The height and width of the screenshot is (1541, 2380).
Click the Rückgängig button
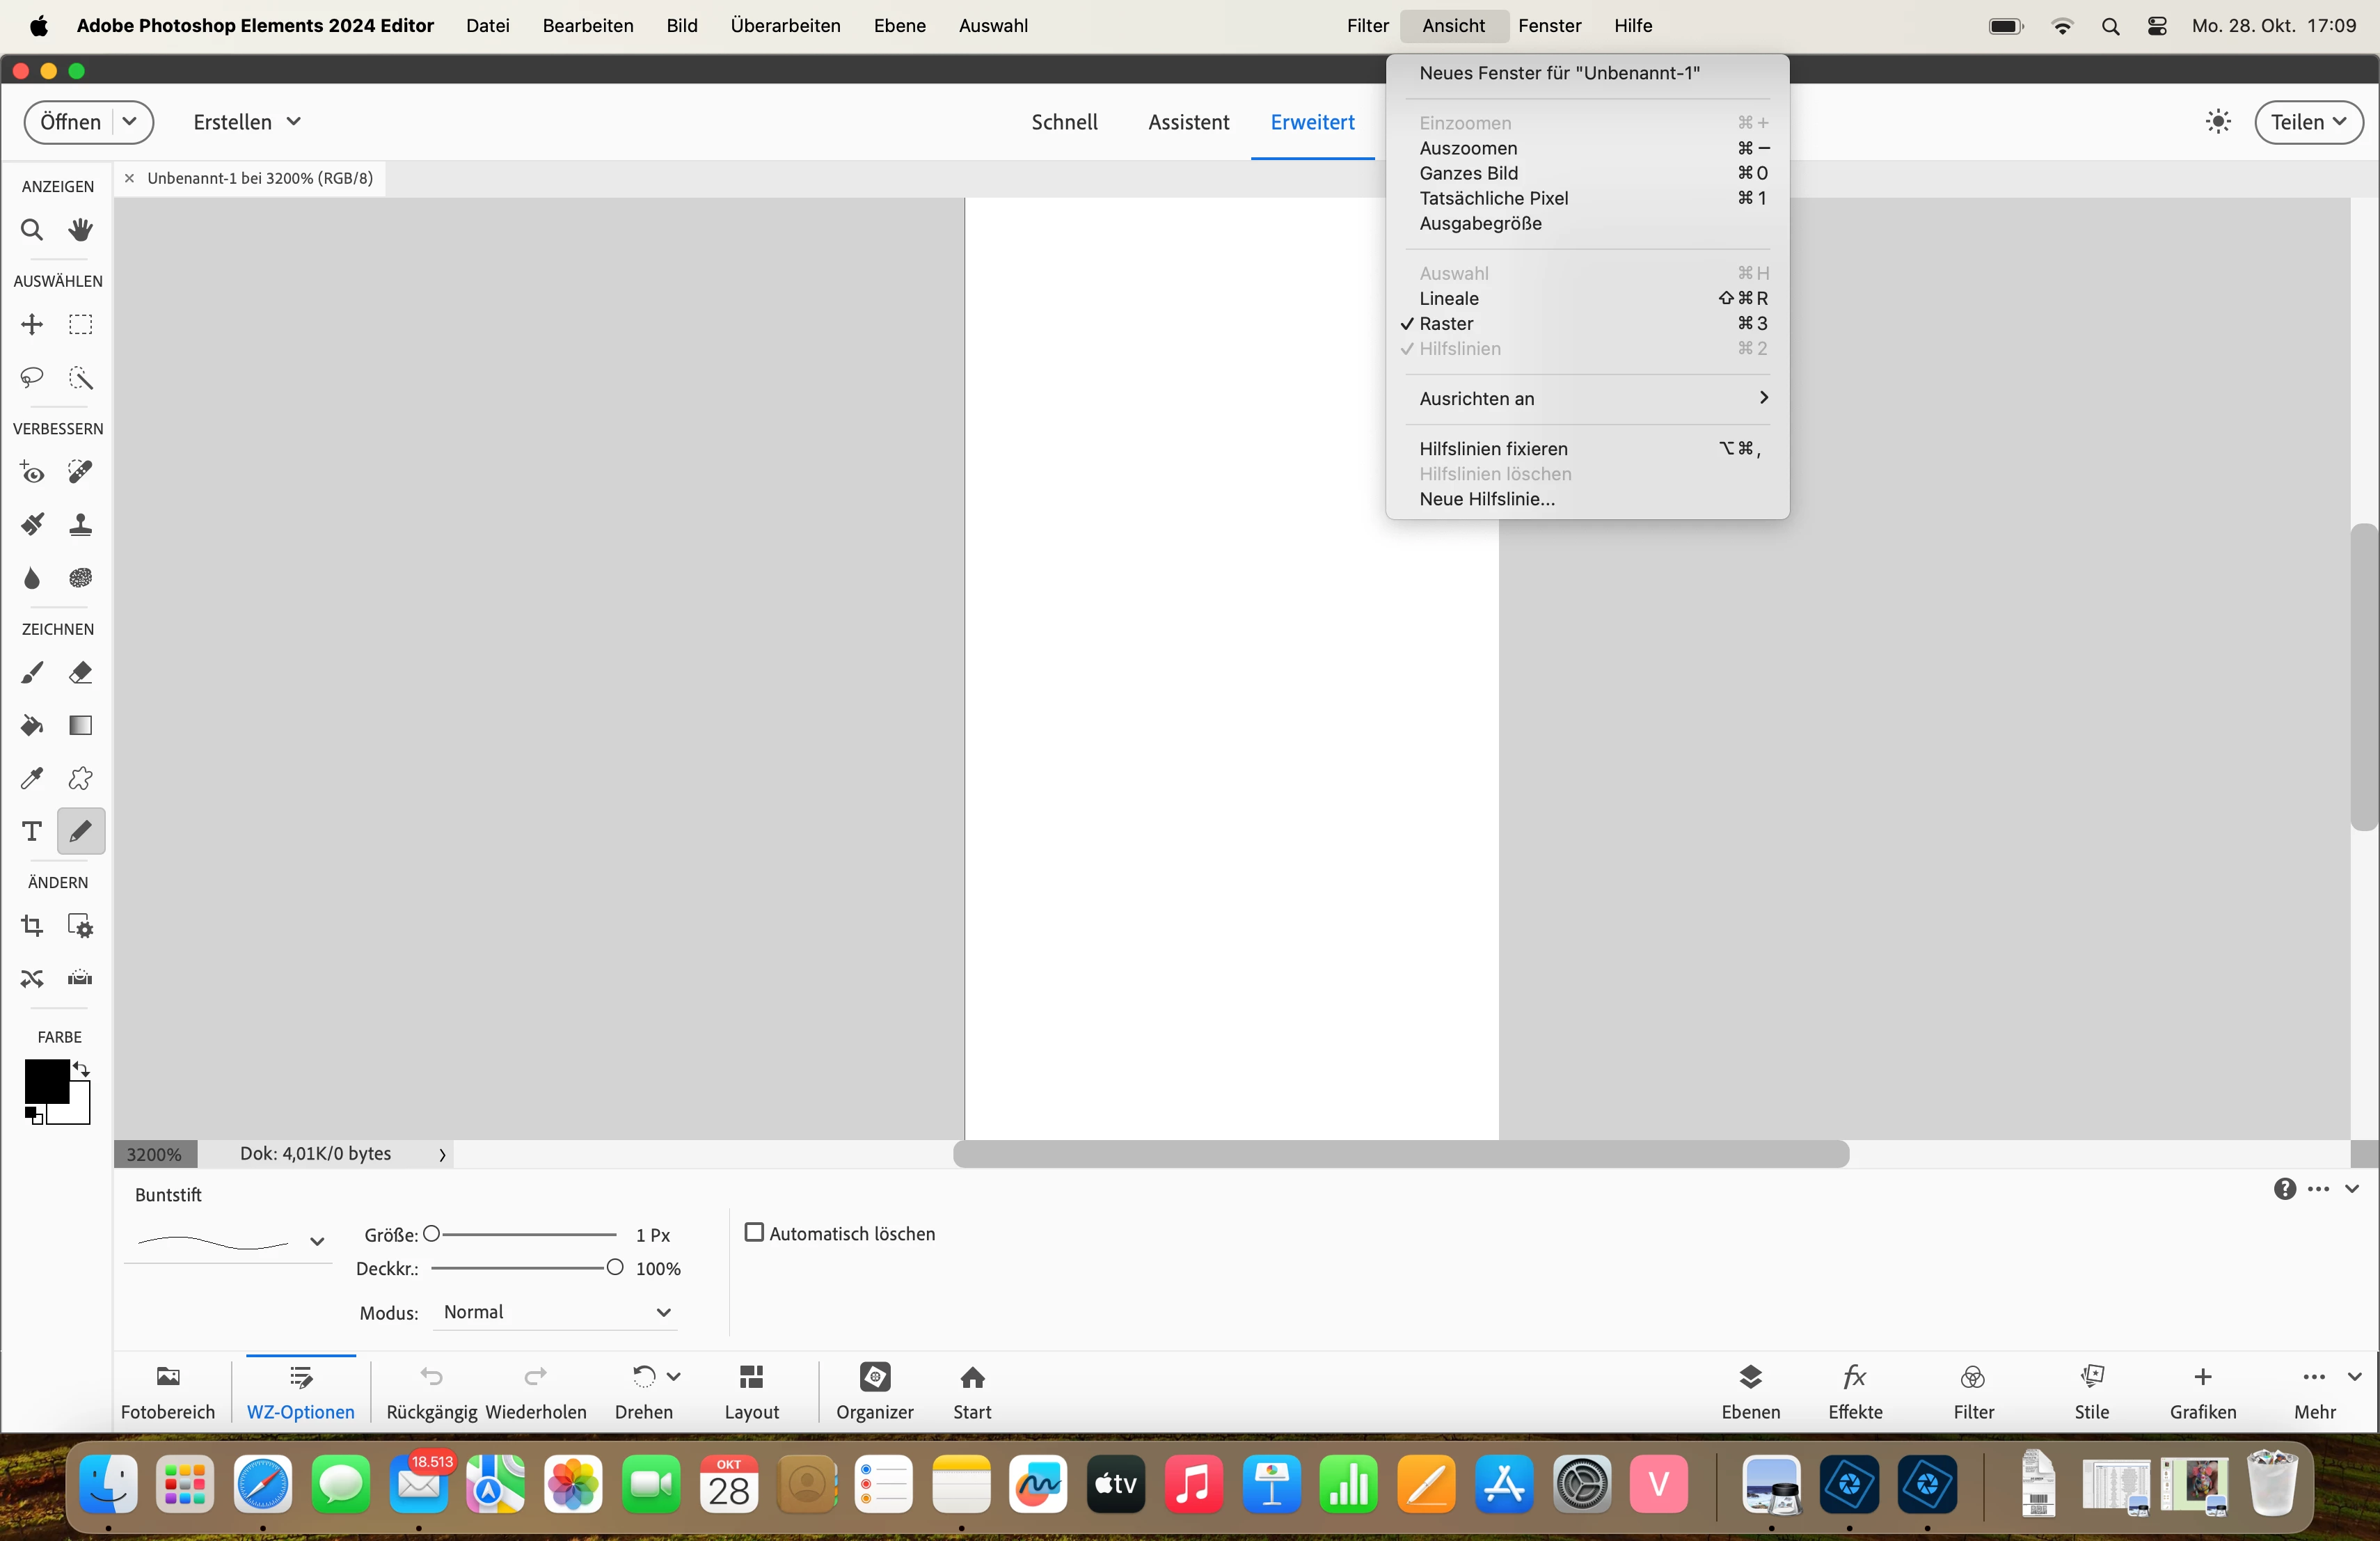(x=431, y=1390)
